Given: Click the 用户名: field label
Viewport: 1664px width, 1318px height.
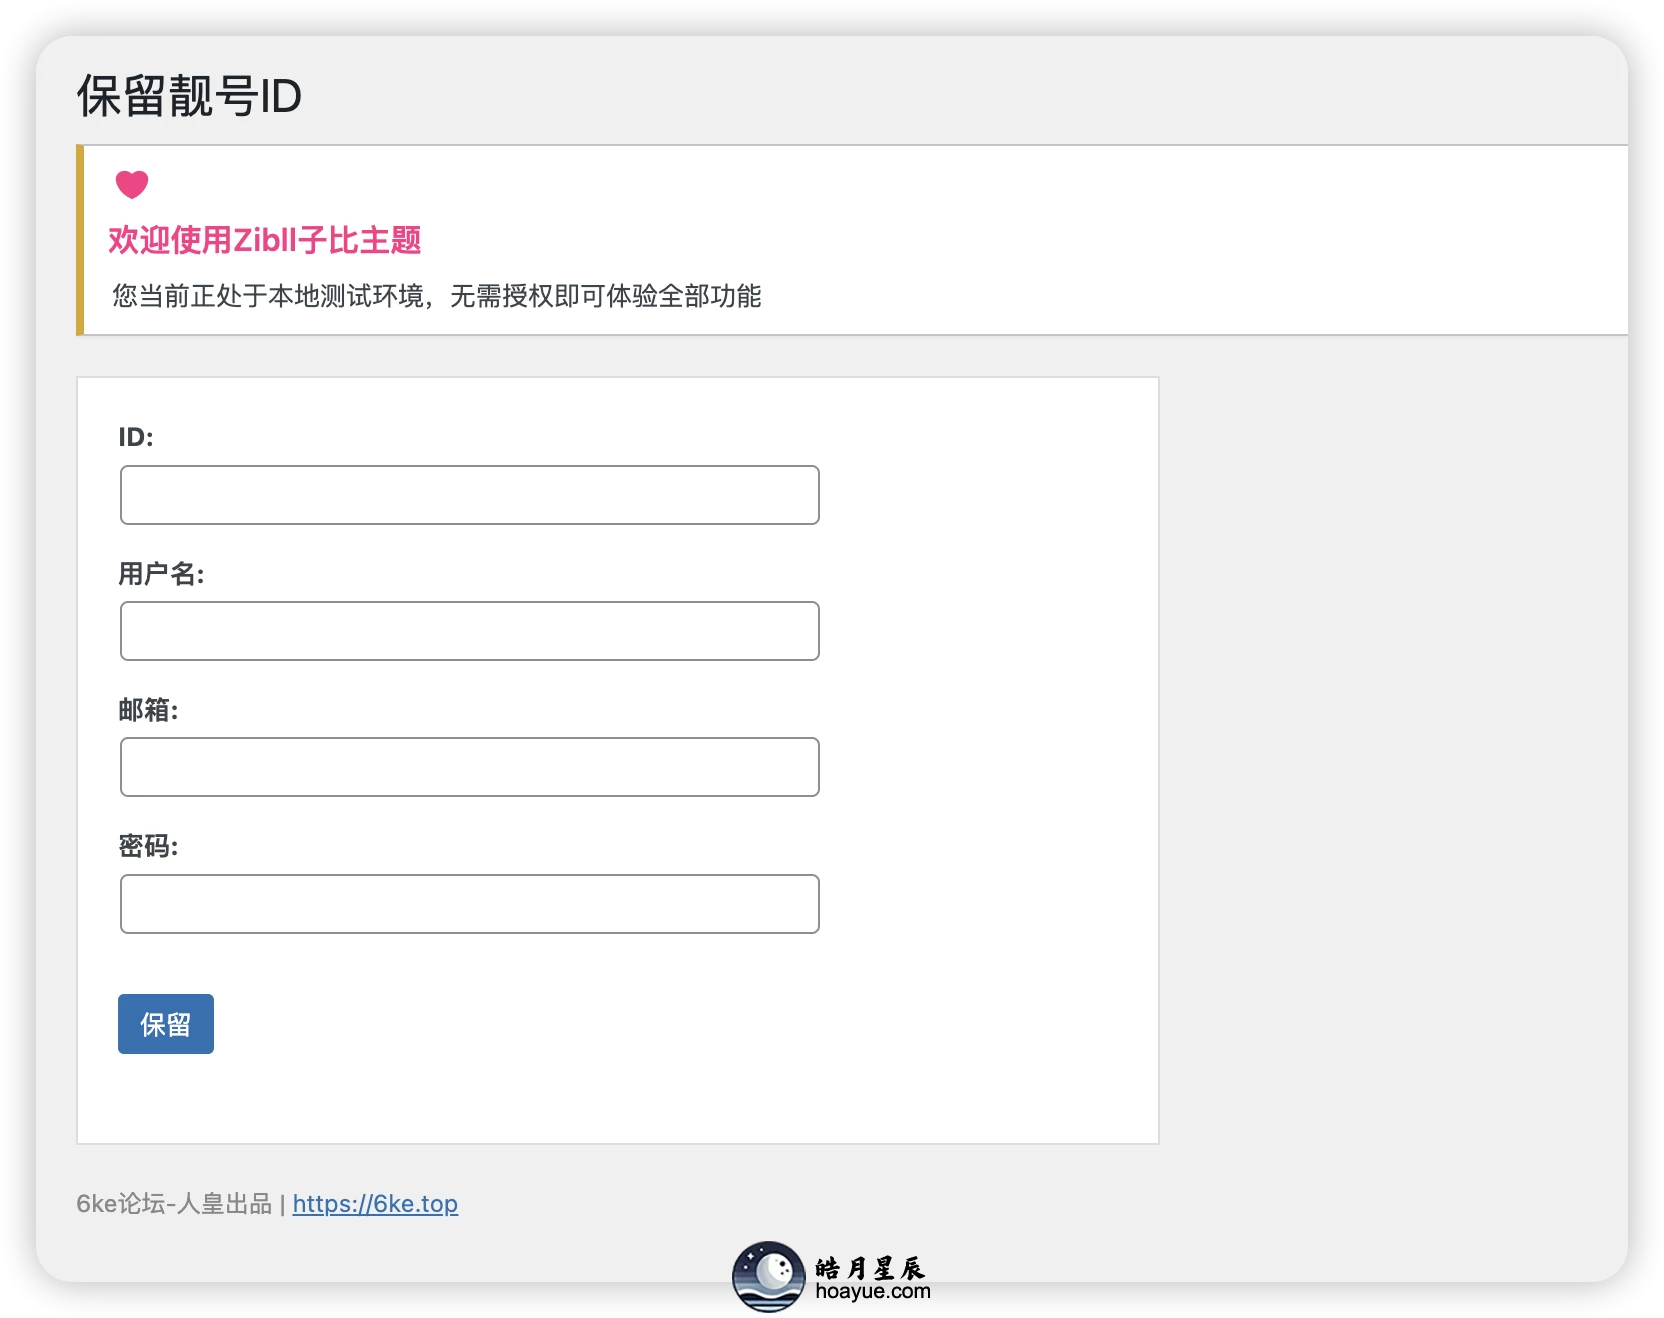Looking at the screenshot, I should [x=161, y=574].
